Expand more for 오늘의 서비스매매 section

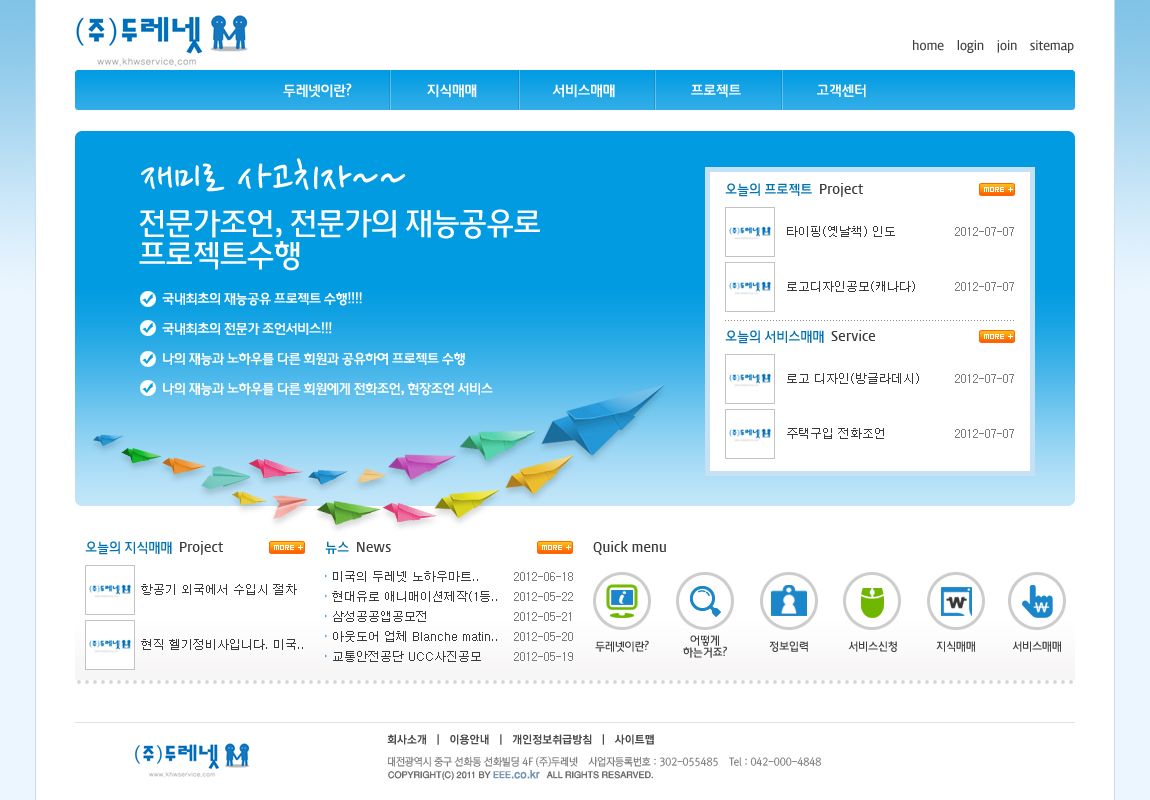pyautogui.click(x=996, y=336)
